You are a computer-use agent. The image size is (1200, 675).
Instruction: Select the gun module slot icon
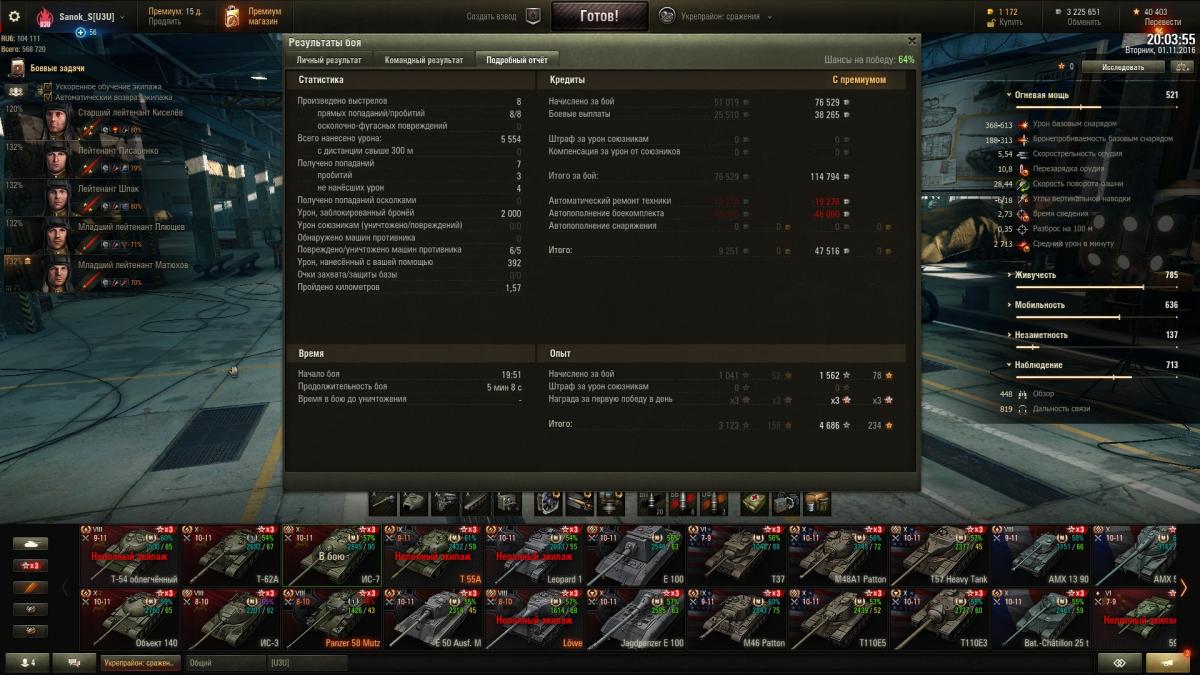coord(383,502)
